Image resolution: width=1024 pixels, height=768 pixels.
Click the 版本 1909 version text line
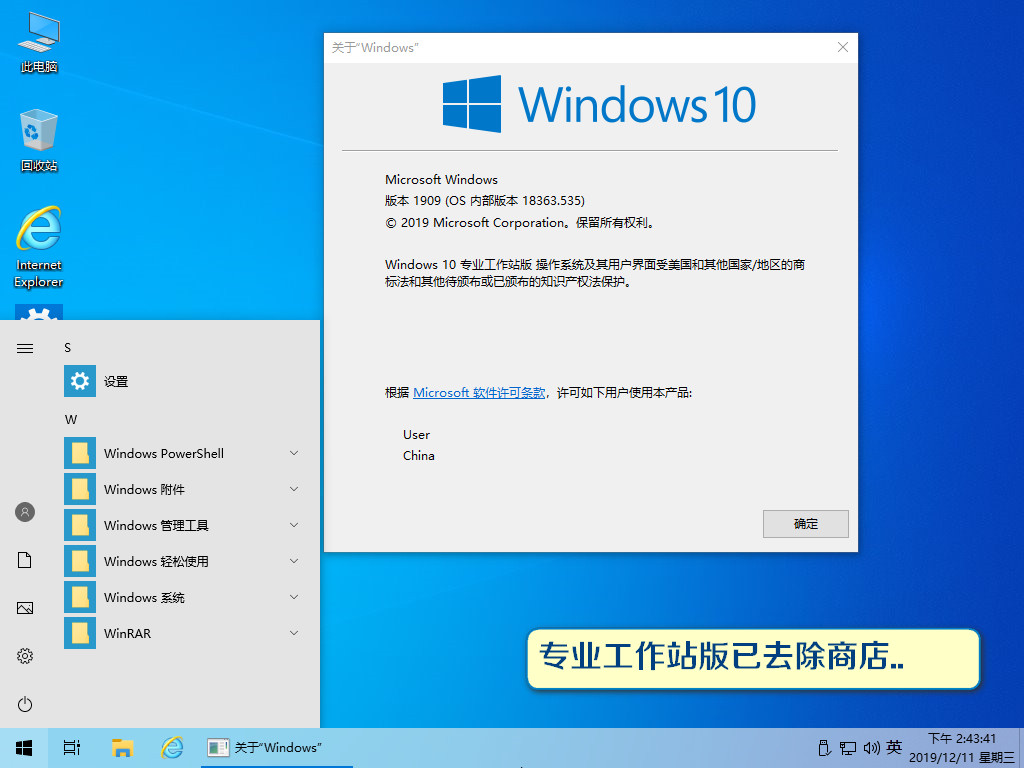tap(485, 200)
